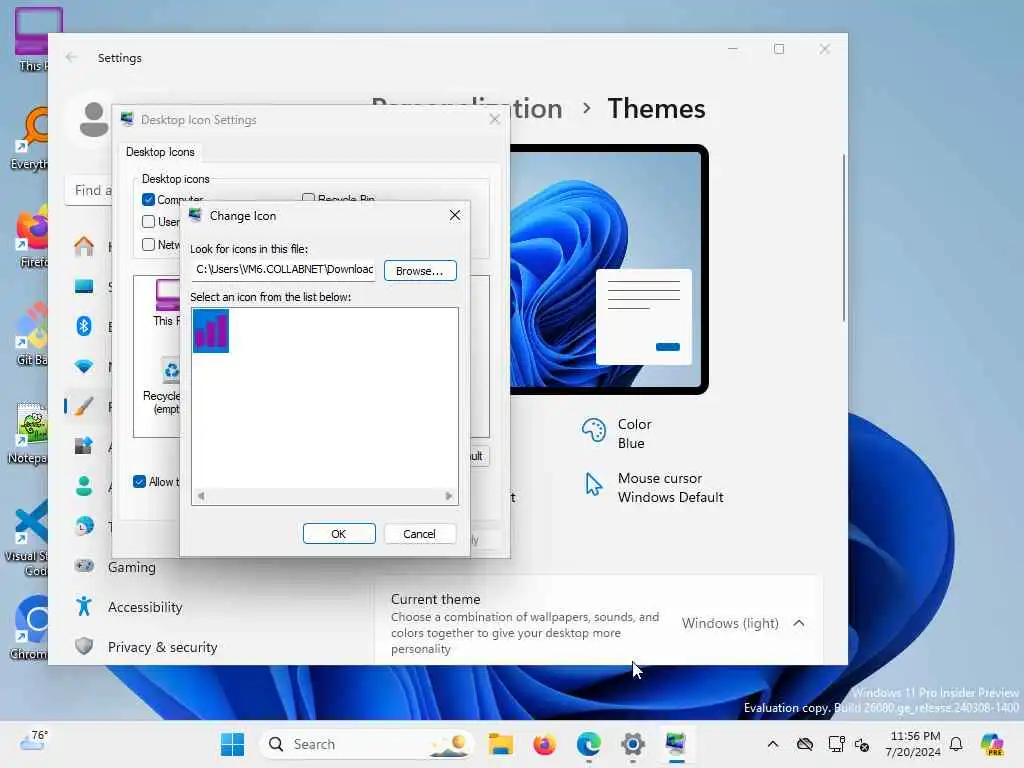
Task: Collapse the Current theme section chevron
Action: 799,623
